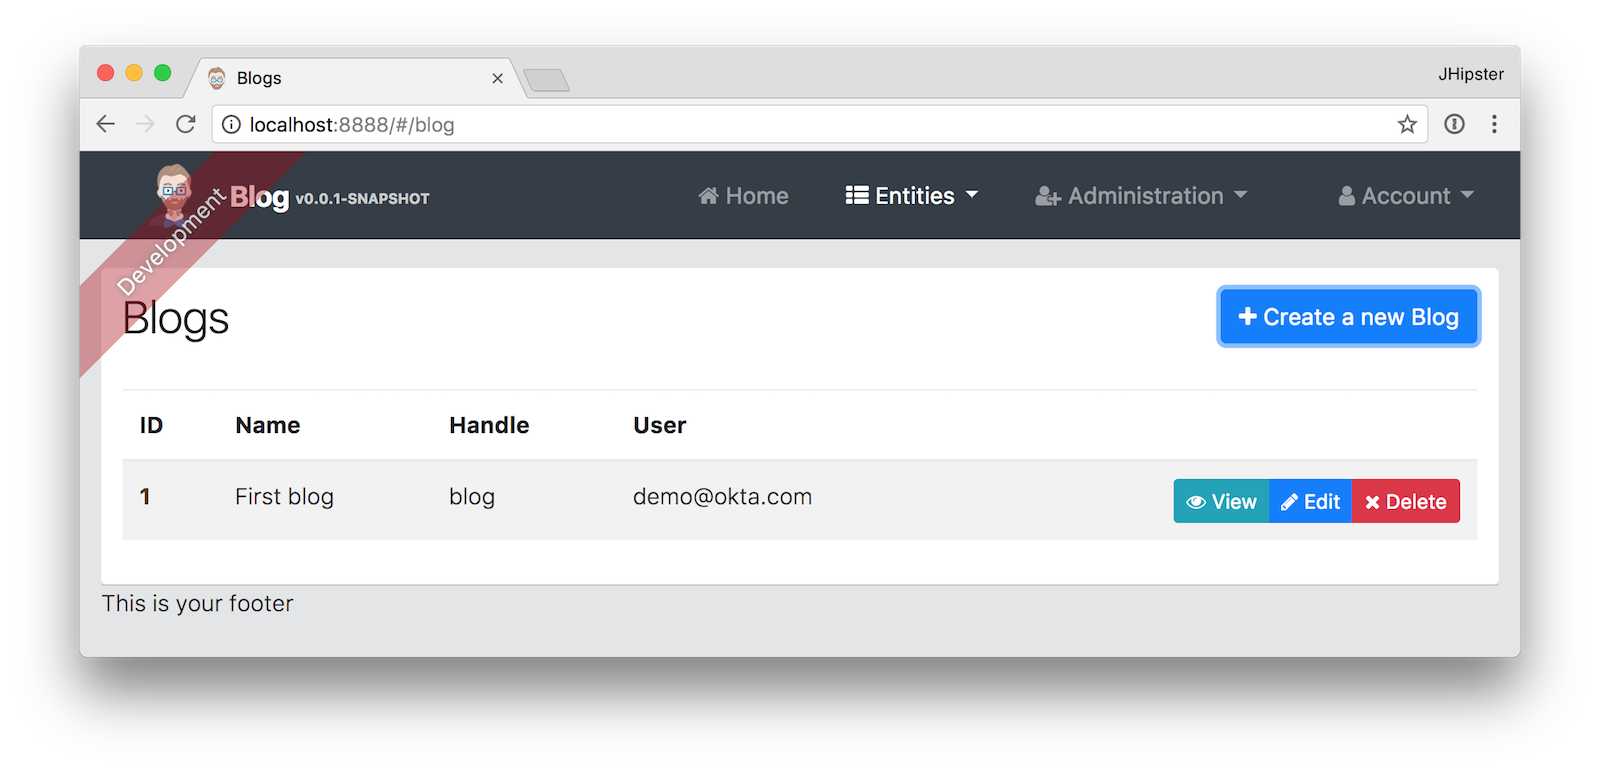
Task: View the First blog entry
Action: [x=1221, y=501]
